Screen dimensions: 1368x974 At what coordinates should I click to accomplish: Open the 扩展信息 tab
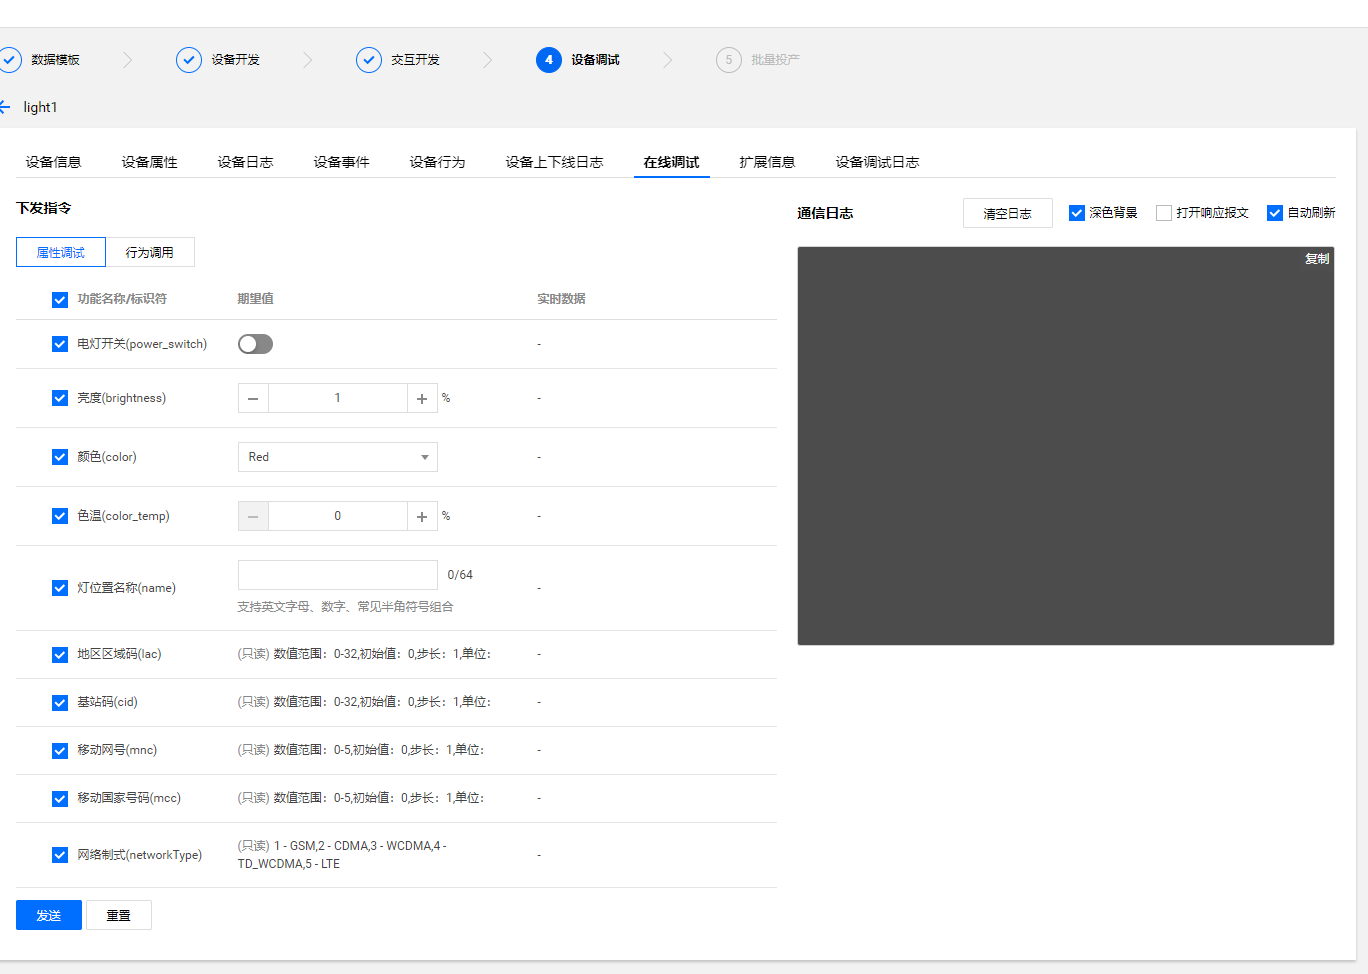[767, 162]
